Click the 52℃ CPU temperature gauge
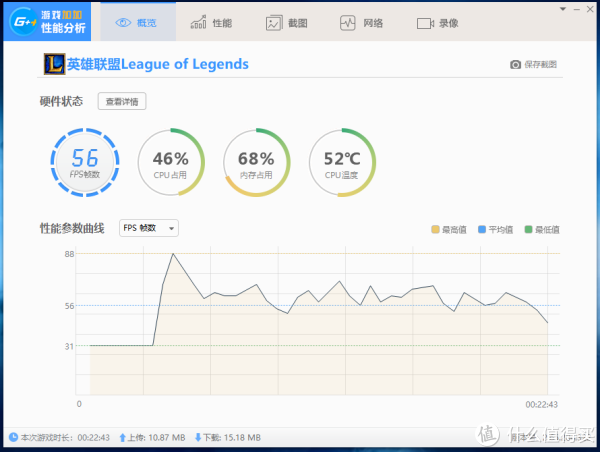This screenshot has height=452, width=600. click(x=342, y=162)
